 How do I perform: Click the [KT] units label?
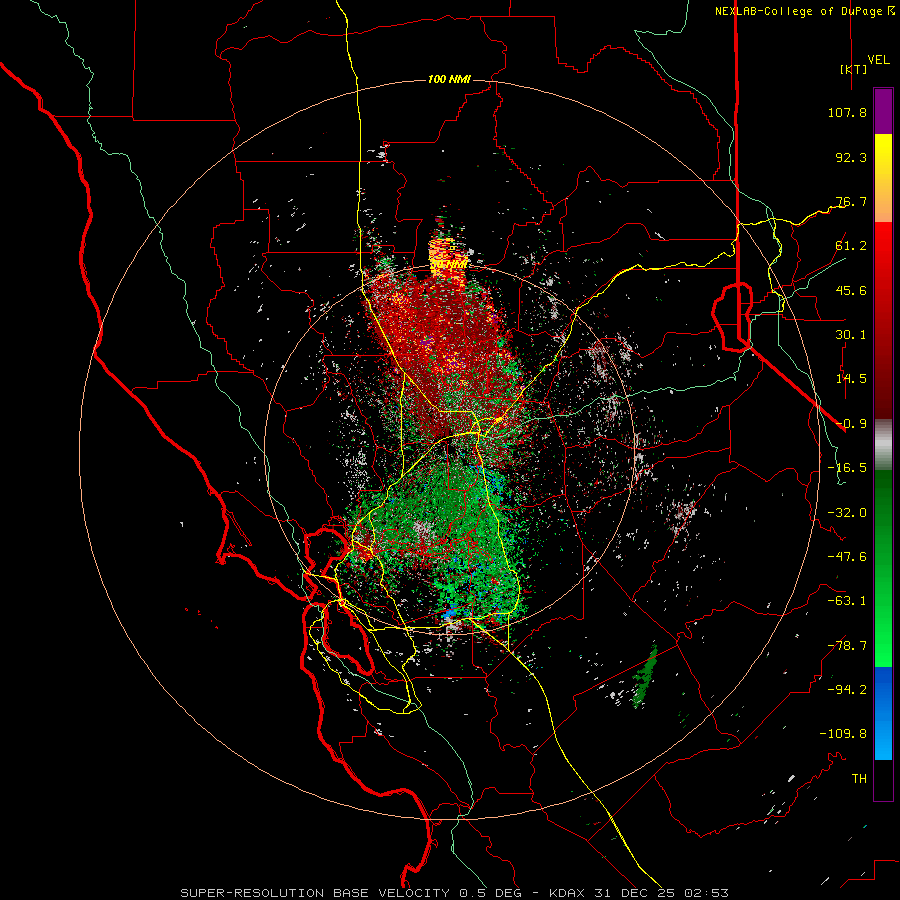pyautogui.click(x=853, y=69)
